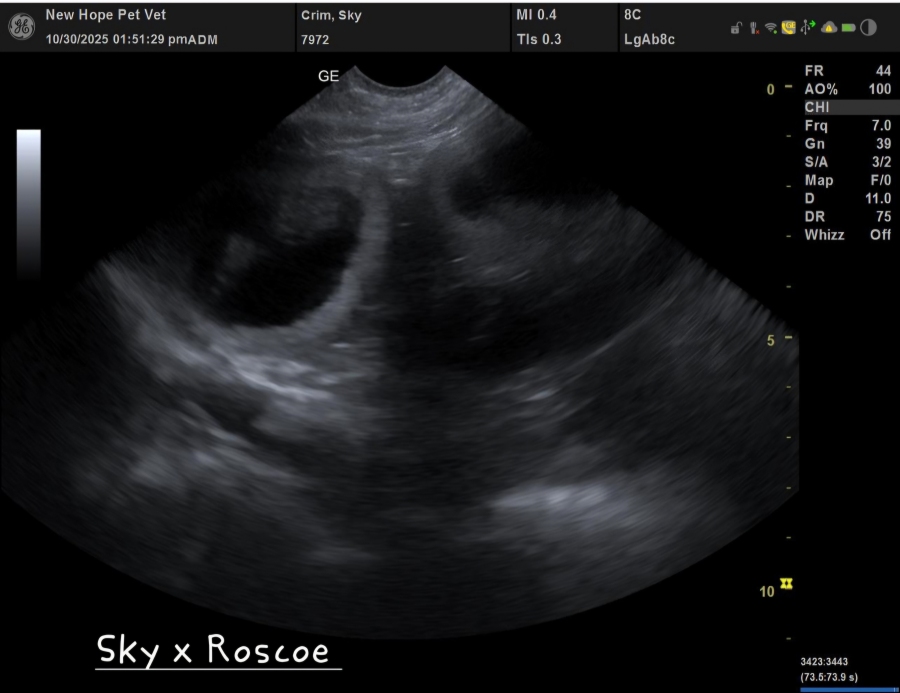This screenshot has width=900, height=693.
Task: Open the Map F/0 parameter
Action: click(847, 181)
